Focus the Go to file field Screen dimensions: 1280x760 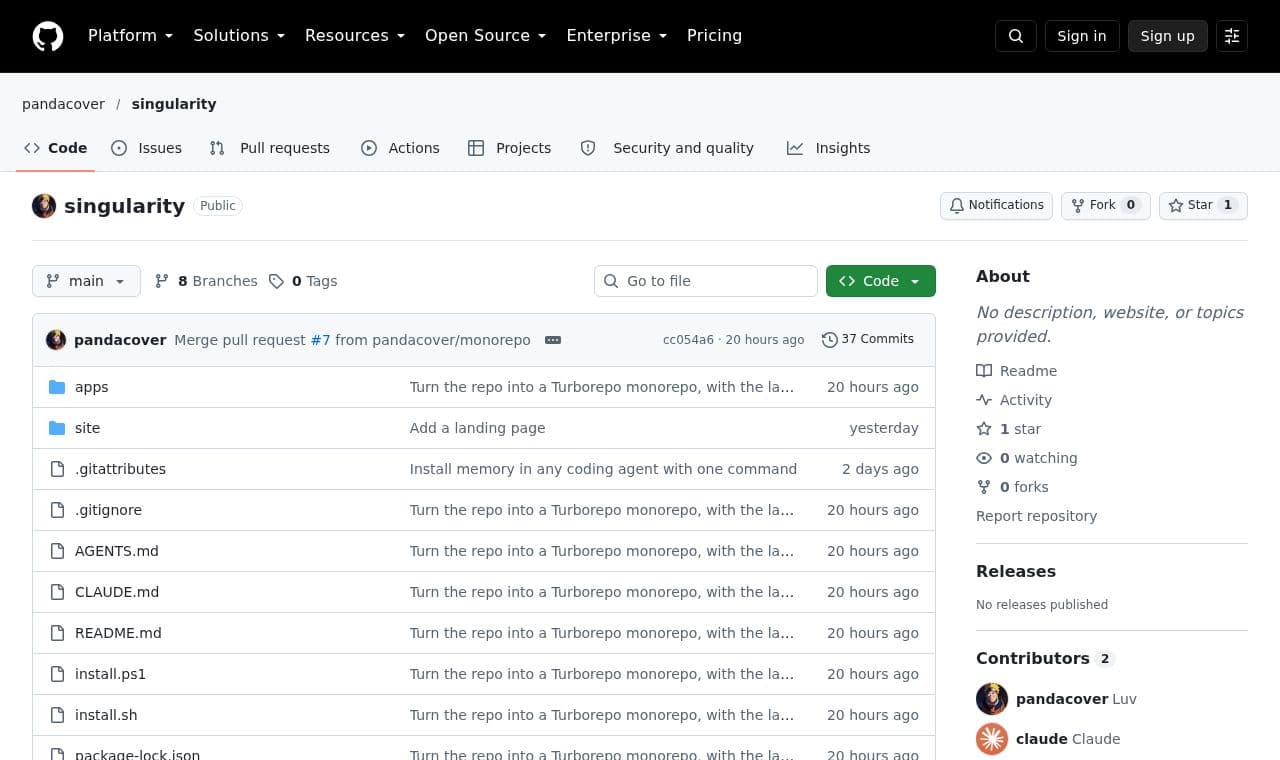click(706, 281)
